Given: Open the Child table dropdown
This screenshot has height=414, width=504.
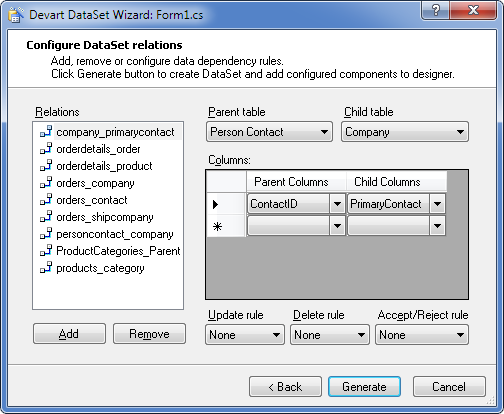Looking at the screenshot, I should (405, 132).
